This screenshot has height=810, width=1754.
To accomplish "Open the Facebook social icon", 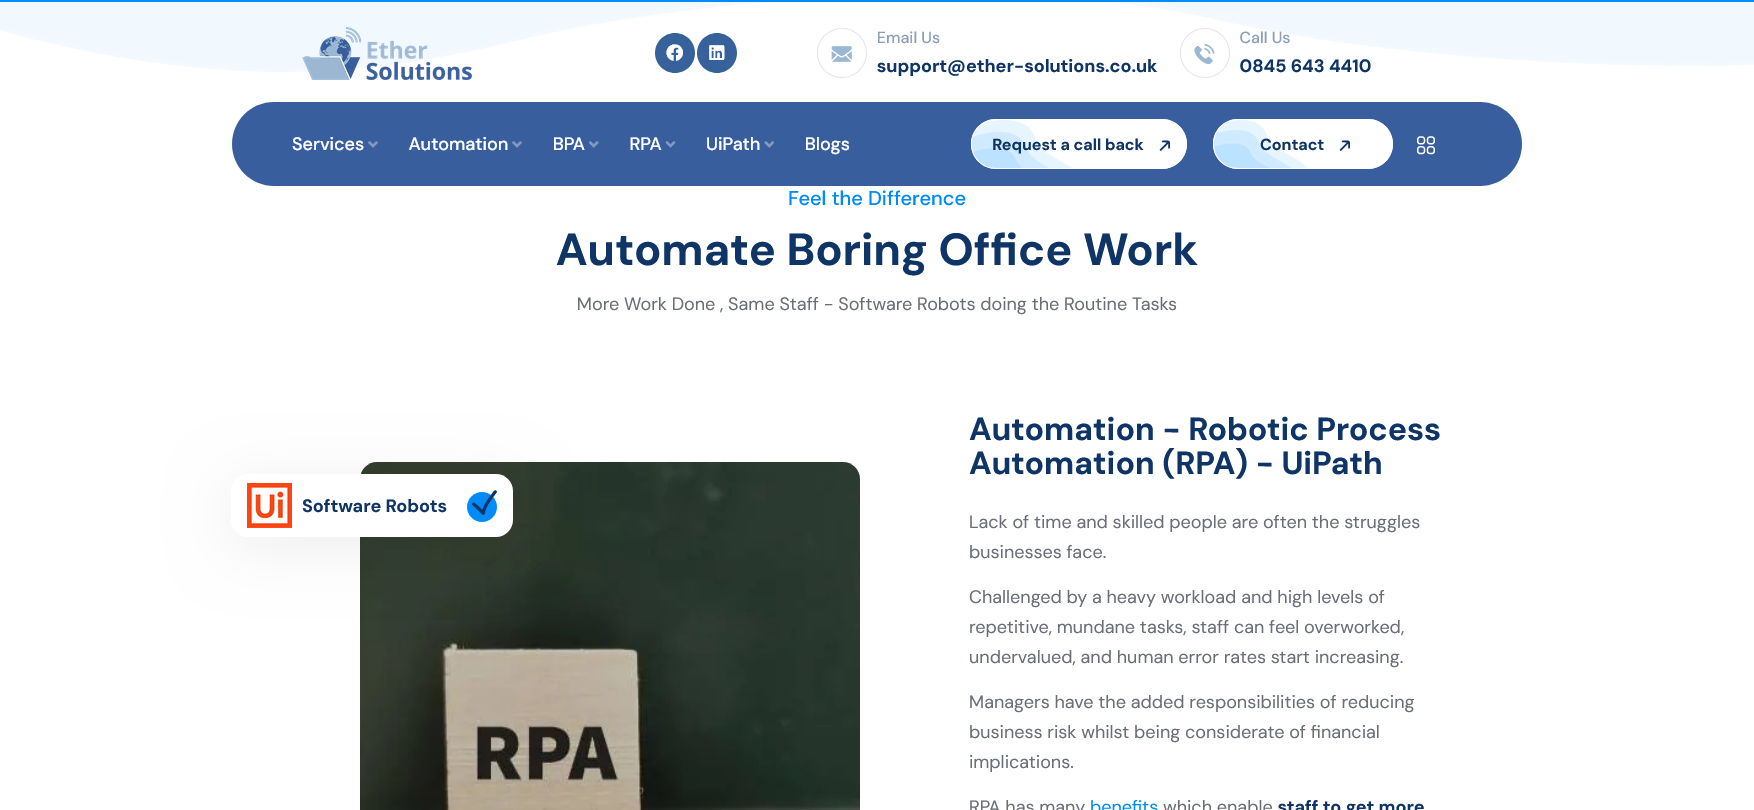I will [675, 53].
